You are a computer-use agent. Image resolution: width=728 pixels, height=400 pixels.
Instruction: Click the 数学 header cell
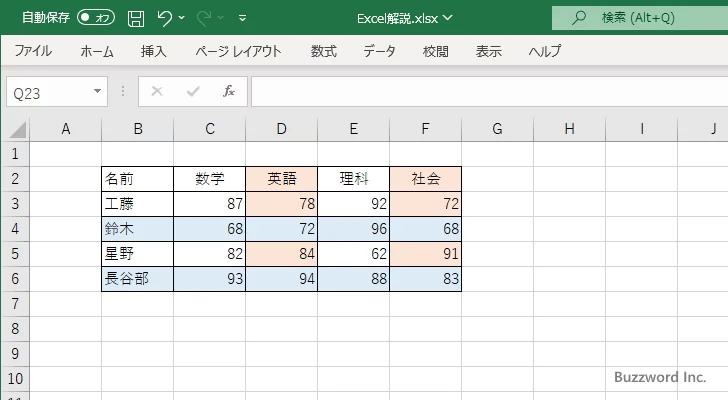(209, 179)
